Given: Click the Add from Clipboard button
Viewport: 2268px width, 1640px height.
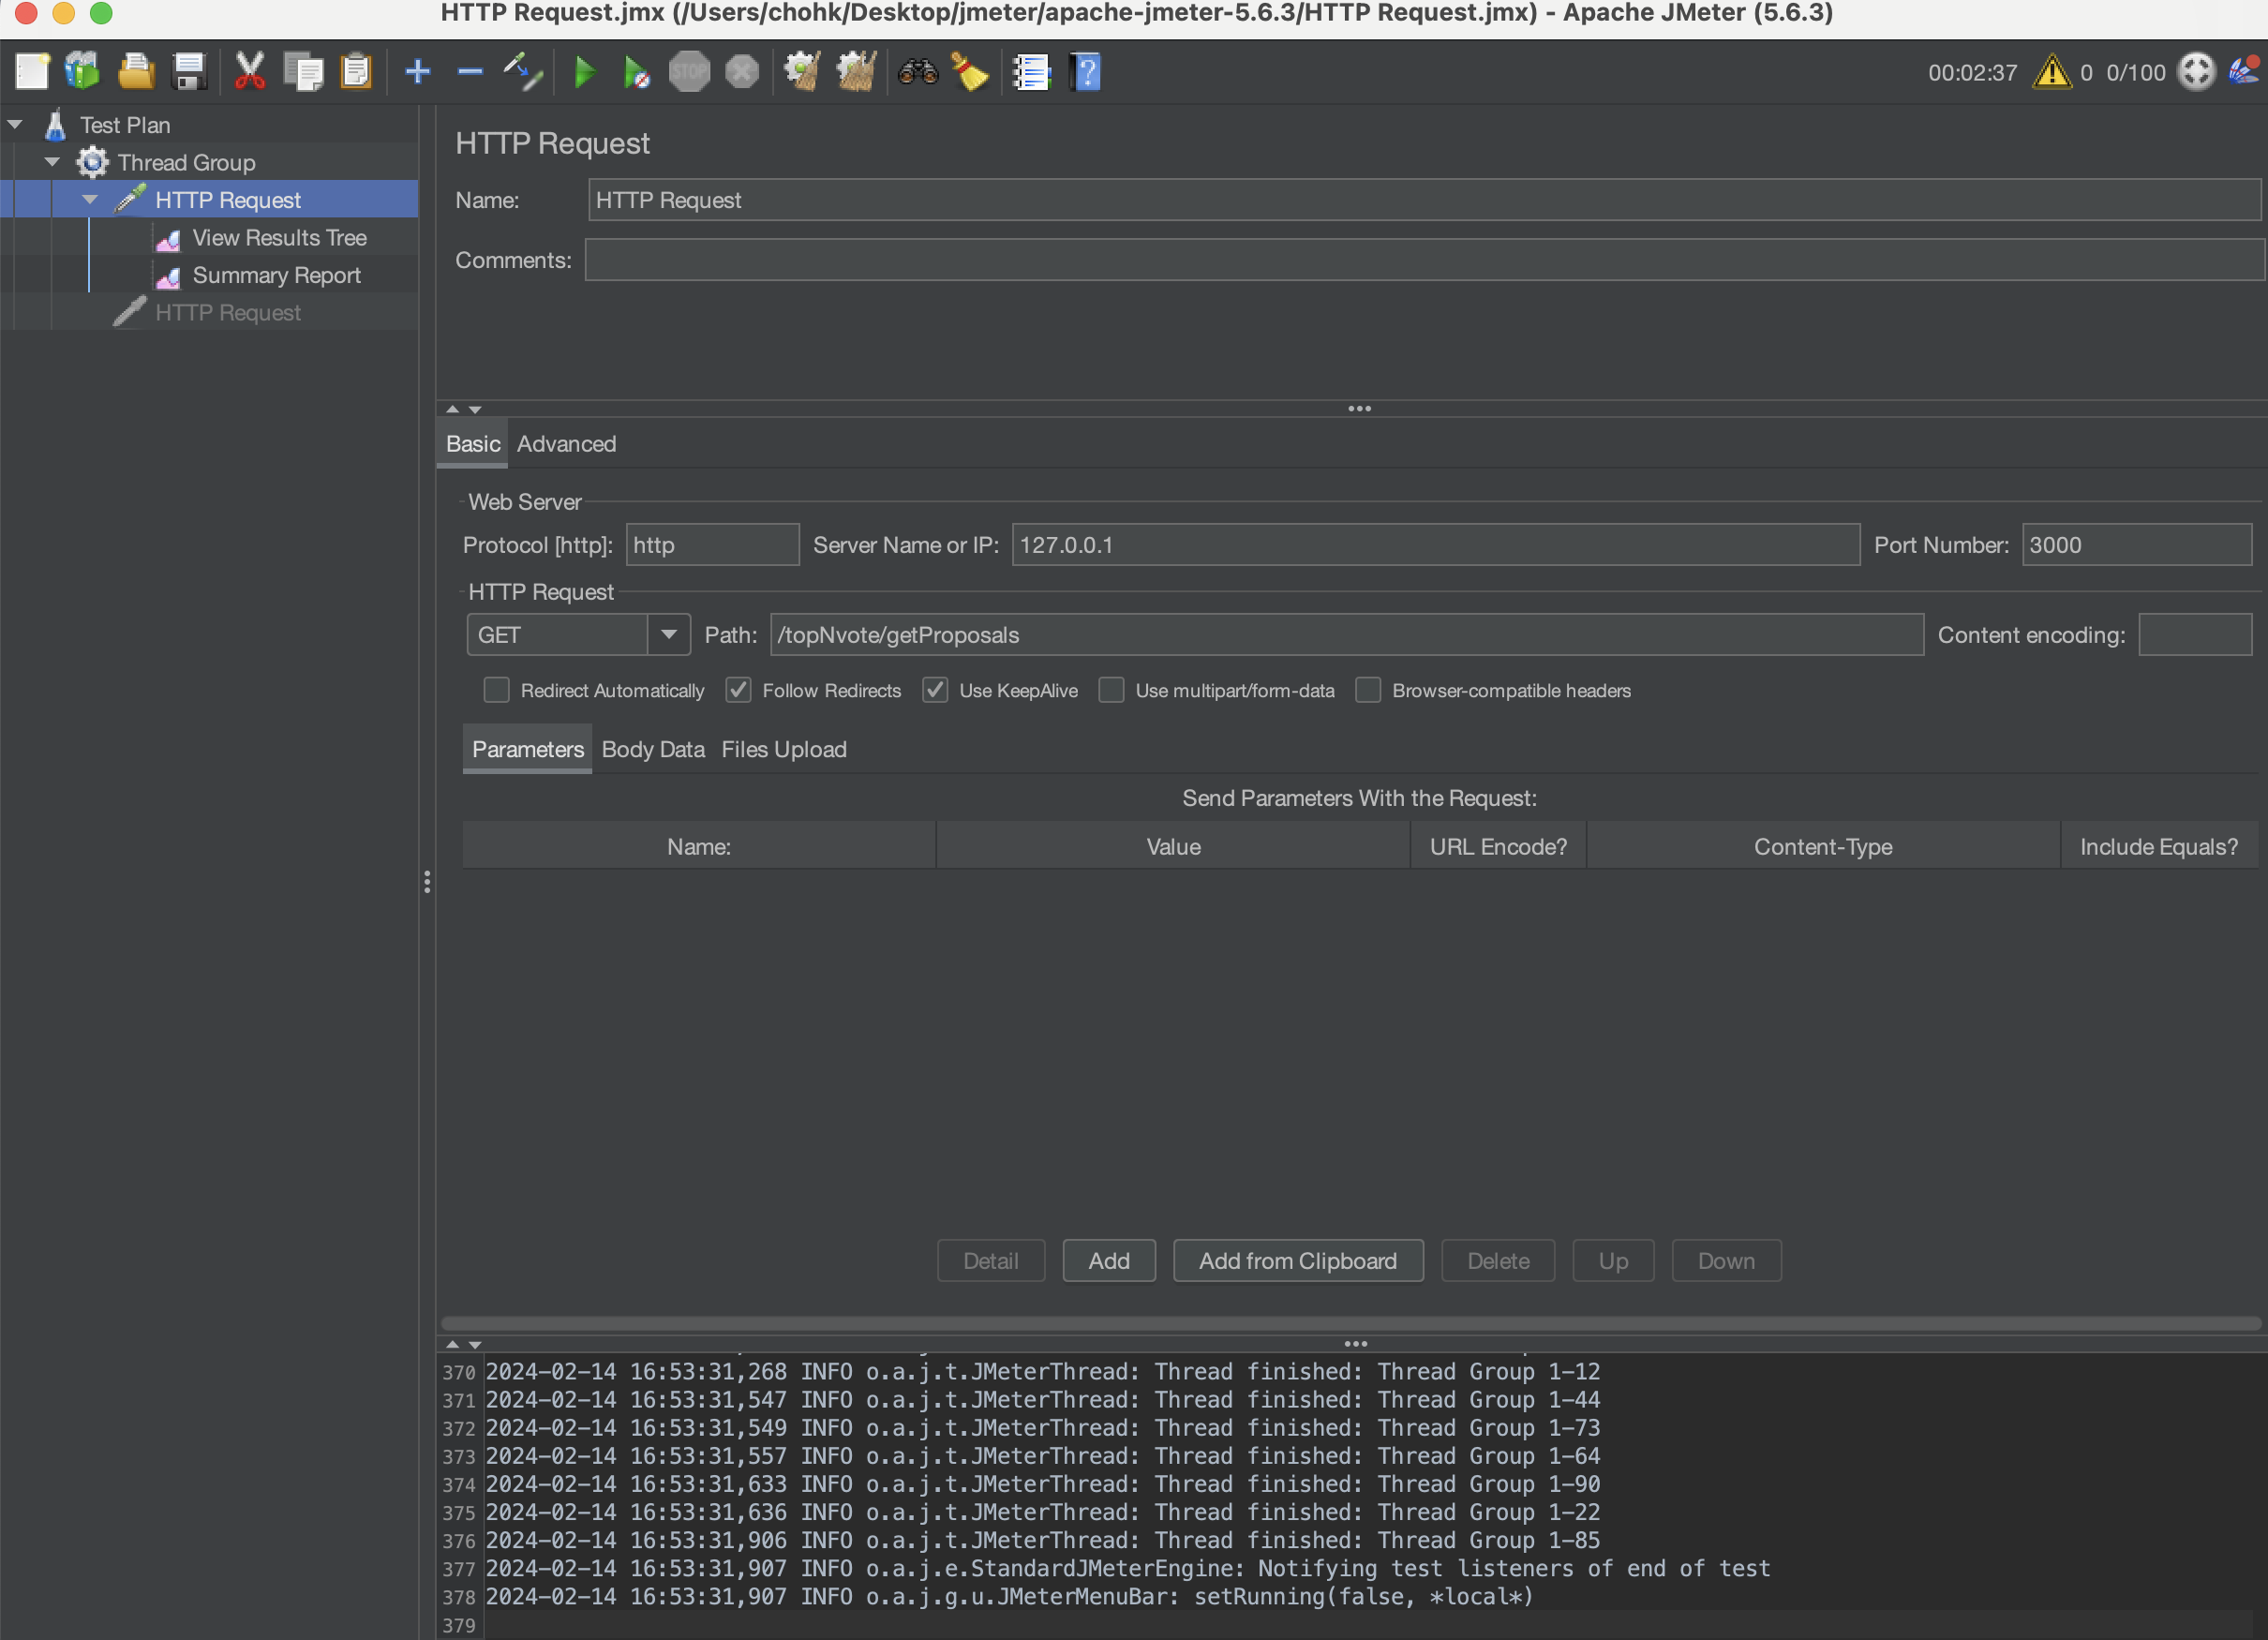Looking at the screenshot, I should tap(1297, 1261).
